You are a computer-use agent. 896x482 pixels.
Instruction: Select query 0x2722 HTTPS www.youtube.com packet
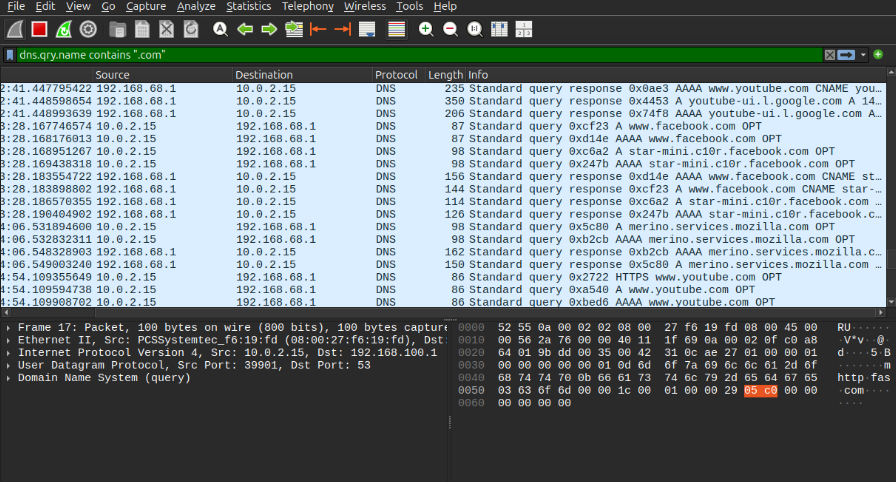(443, 277)
